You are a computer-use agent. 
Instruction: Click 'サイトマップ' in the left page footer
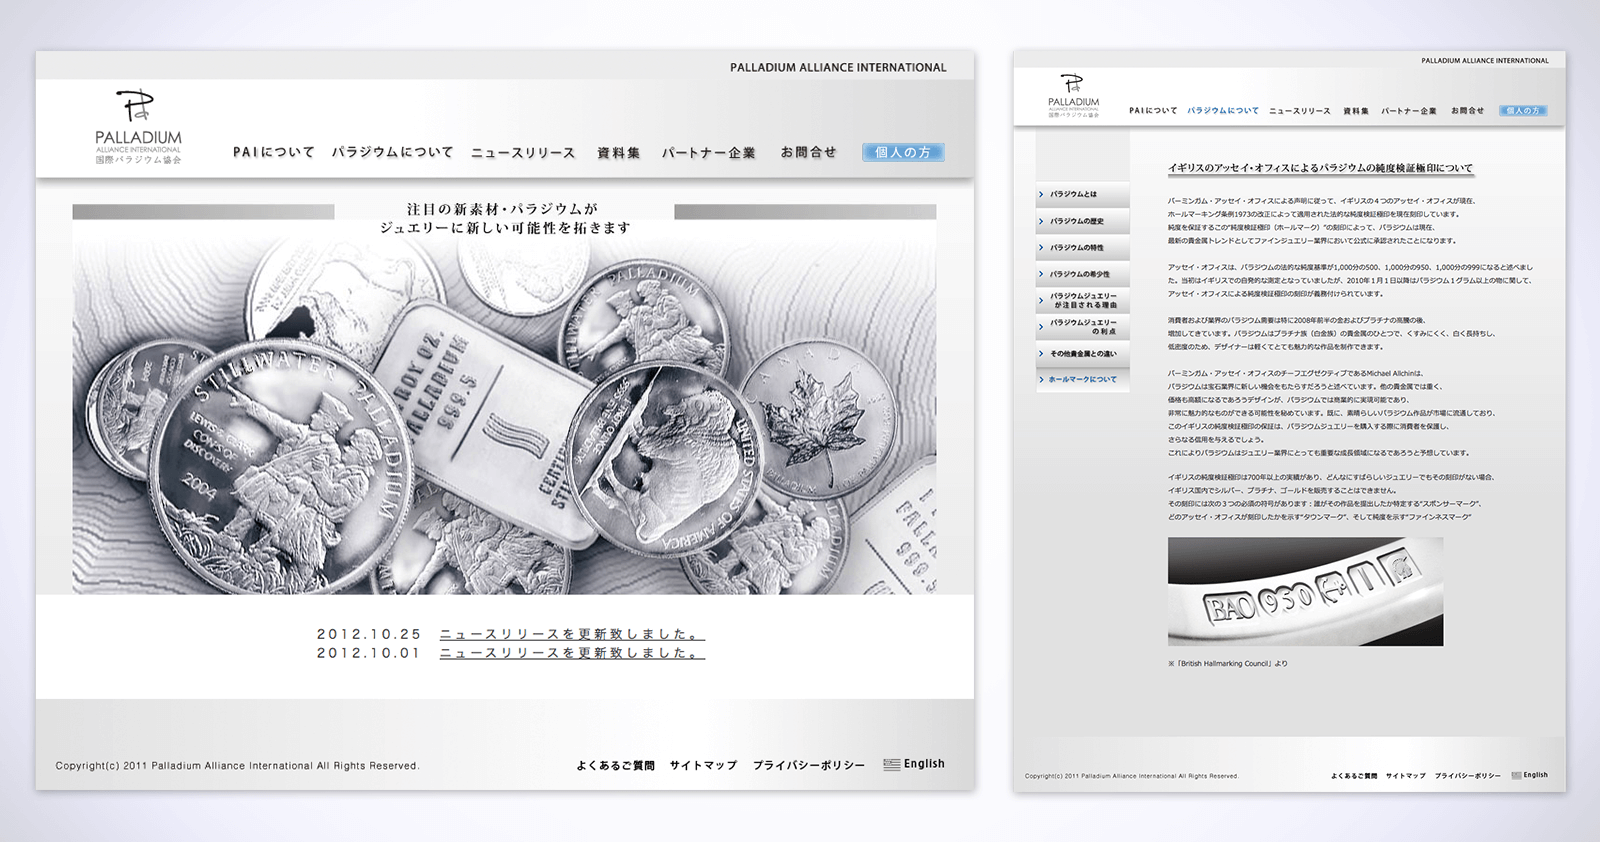click(703, 765)
